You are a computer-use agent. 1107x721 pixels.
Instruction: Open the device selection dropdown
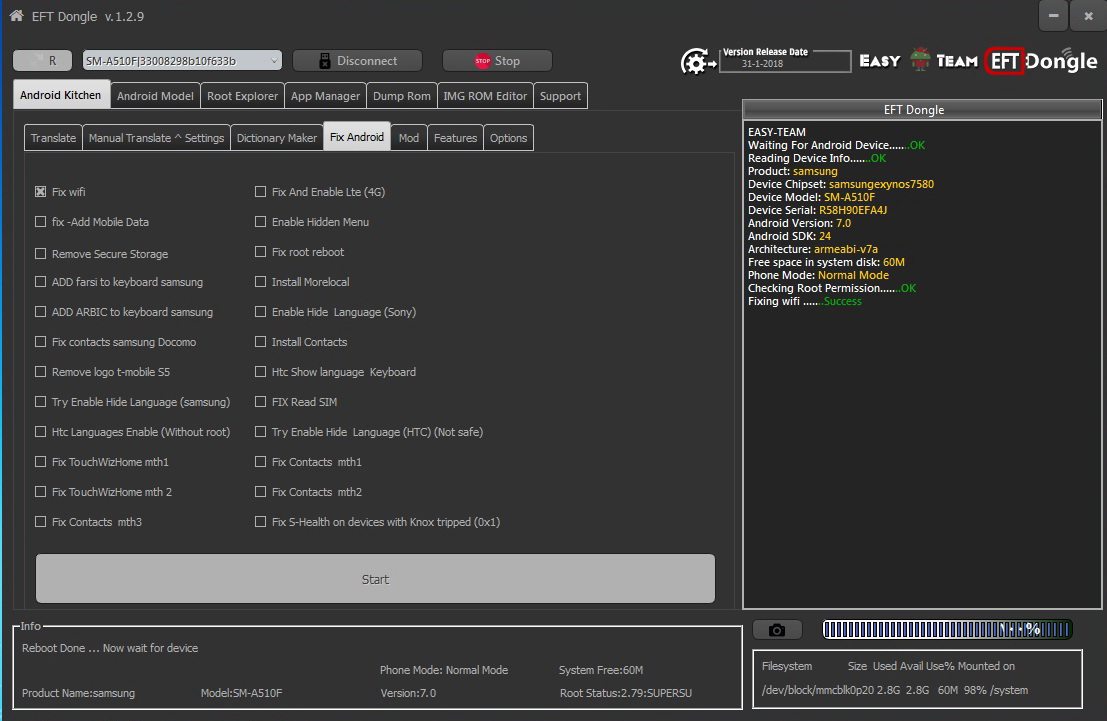pos(182,61)
